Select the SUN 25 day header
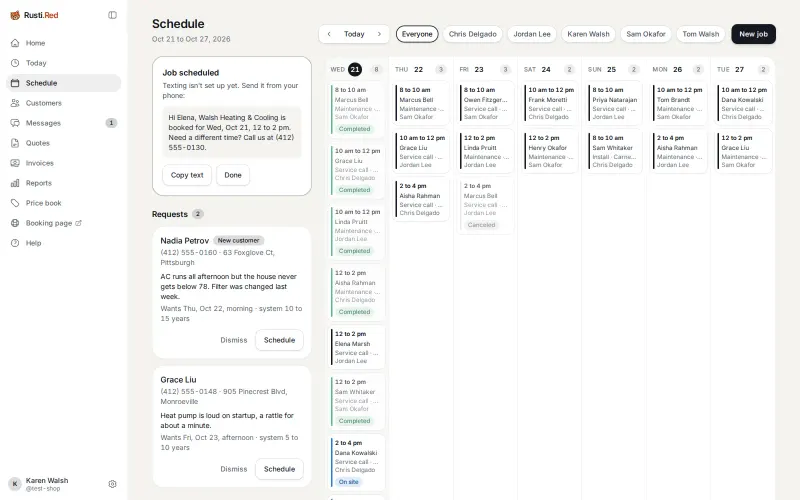Image resolution: width=800 pixels, height=500 pixels. [x=614, y=69]
